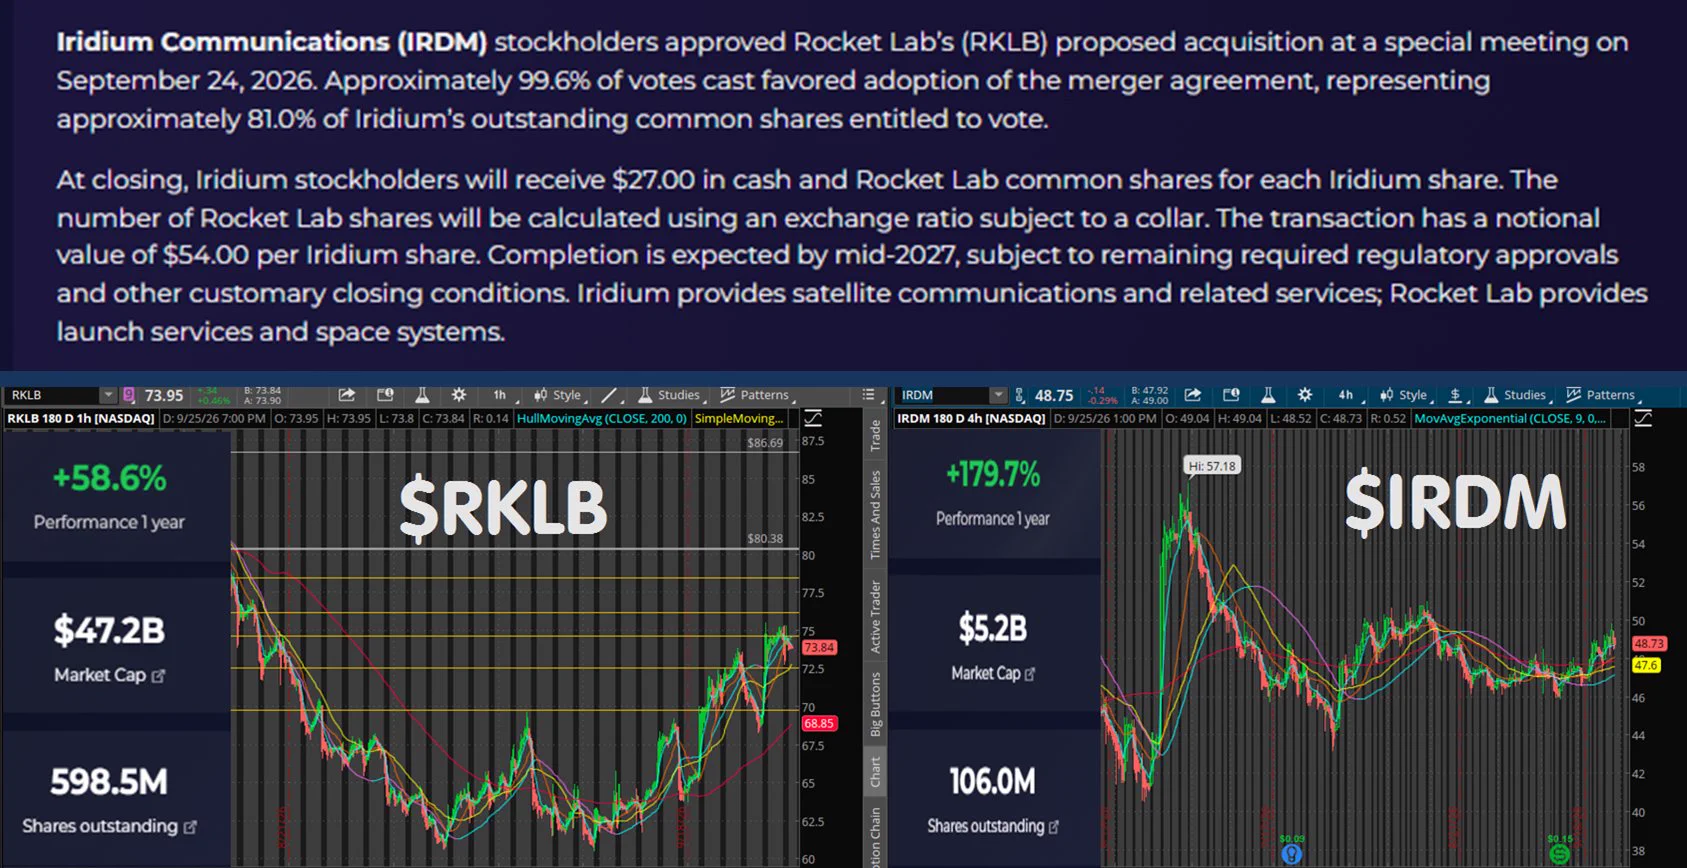This screenshot has height=868, width=1687.
Task: Open the Studies menu on IRDM chart
Action: [x=1516, y=395]
